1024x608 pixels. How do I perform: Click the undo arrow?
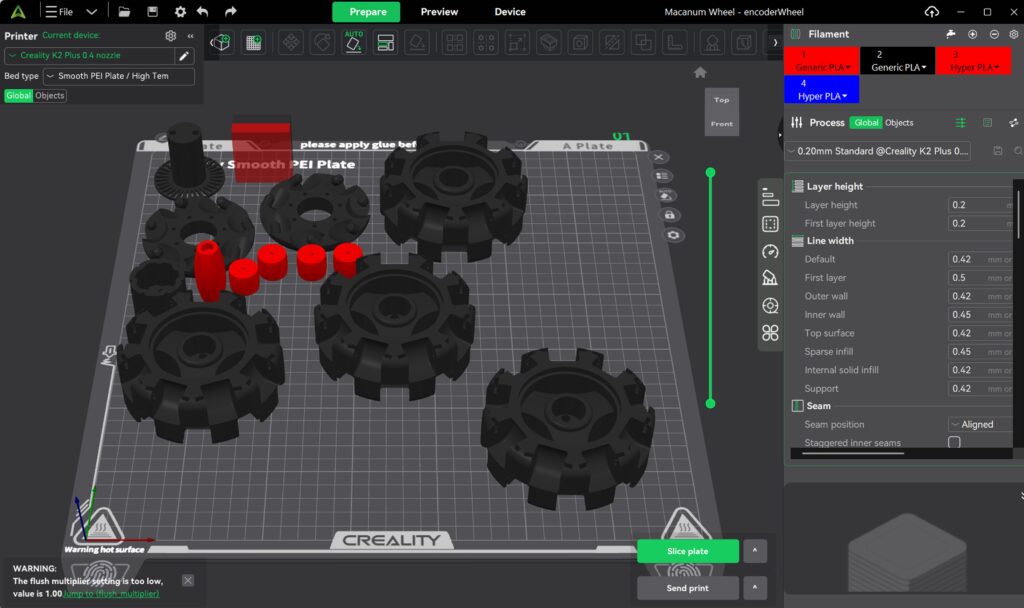[x=203, y=12]
